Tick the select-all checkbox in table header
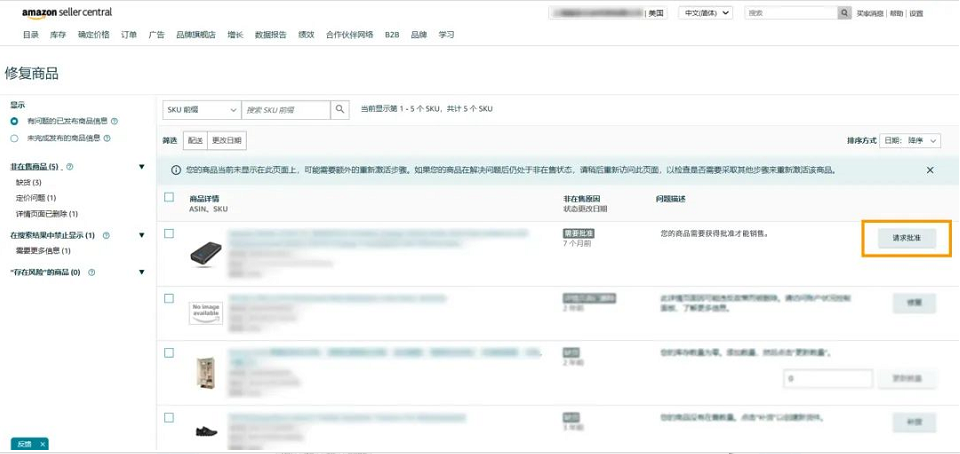The height and width of the screenshot is (454, 960). (x=169, y=198)
